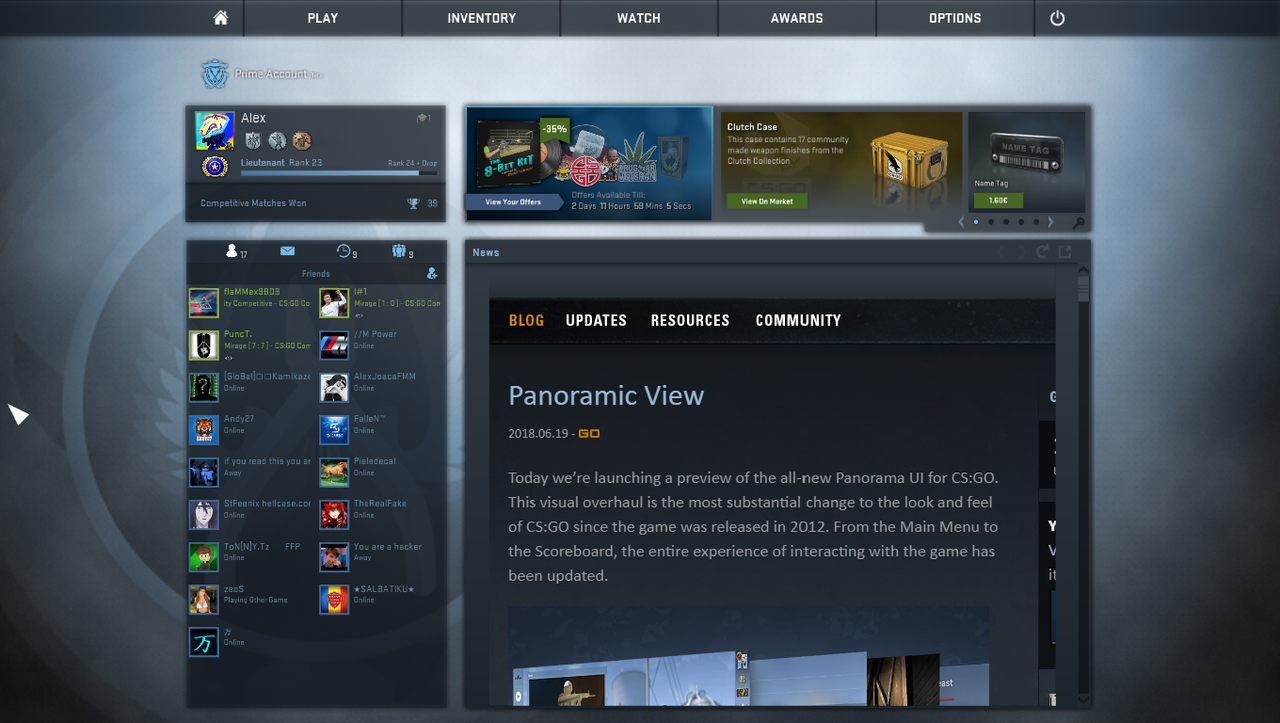Select the first store carousel dot
The height and width of the screenshot is (723, 1280).
point(976,222)
